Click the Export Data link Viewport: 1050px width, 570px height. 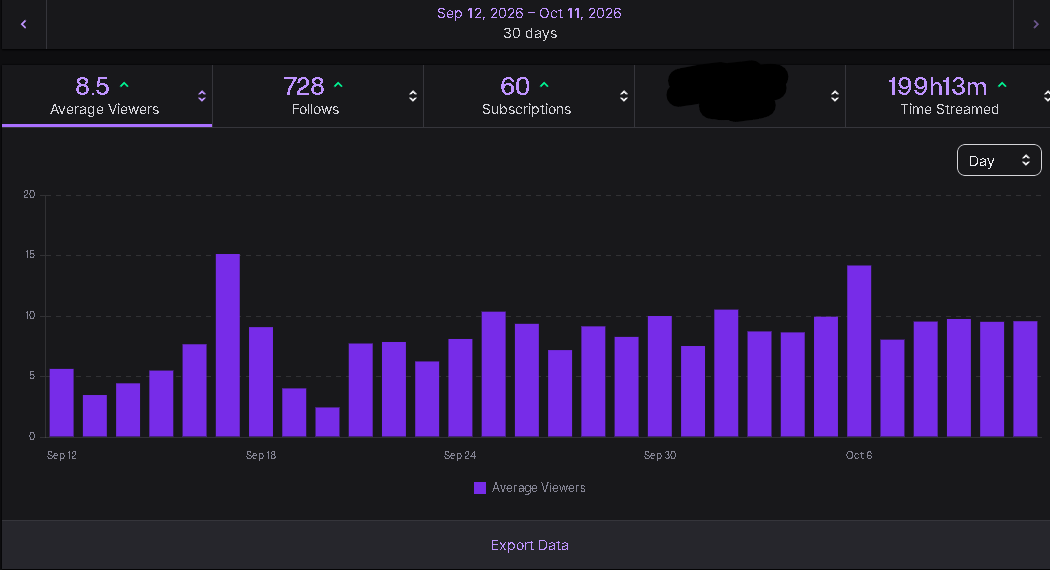tap(529, 545)
